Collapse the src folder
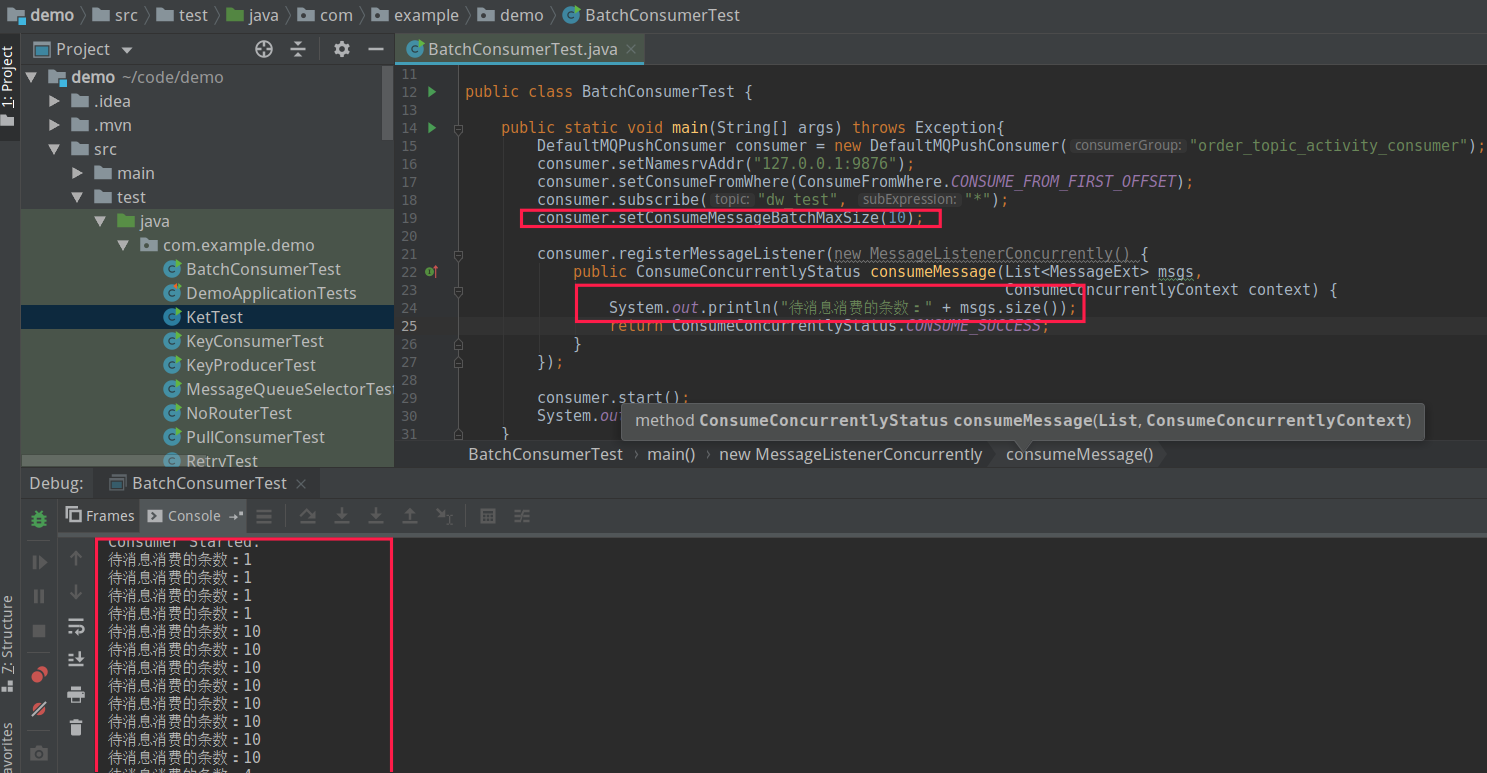Screen dimensions: 1487x773 point(55,149)
